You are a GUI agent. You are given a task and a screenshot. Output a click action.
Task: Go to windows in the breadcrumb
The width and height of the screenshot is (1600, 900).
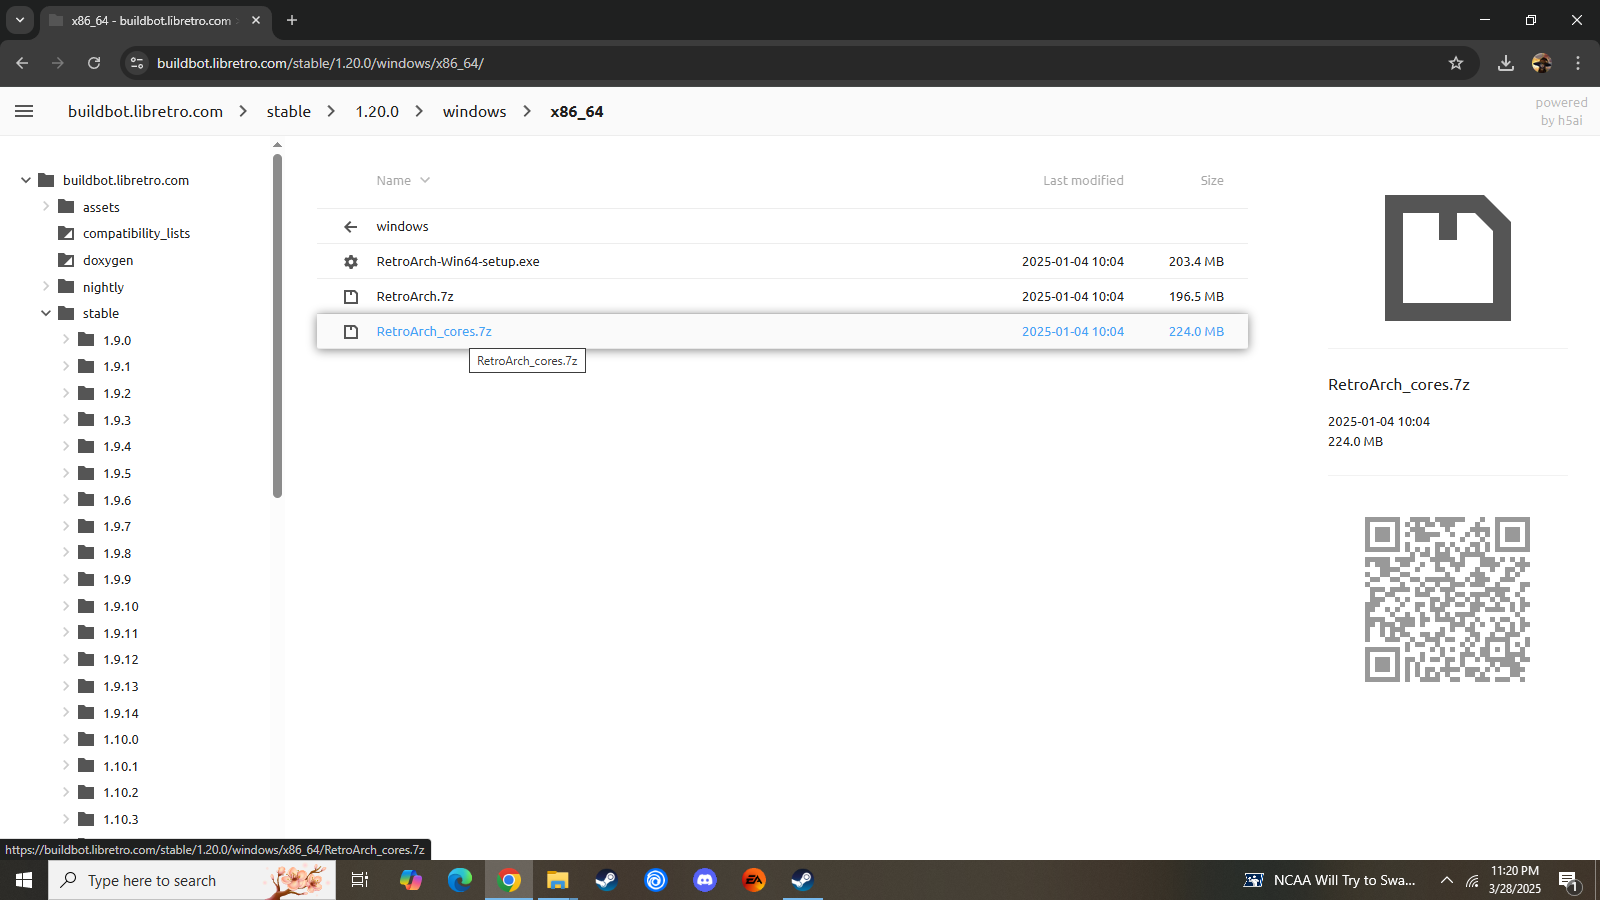pos(475,111)
